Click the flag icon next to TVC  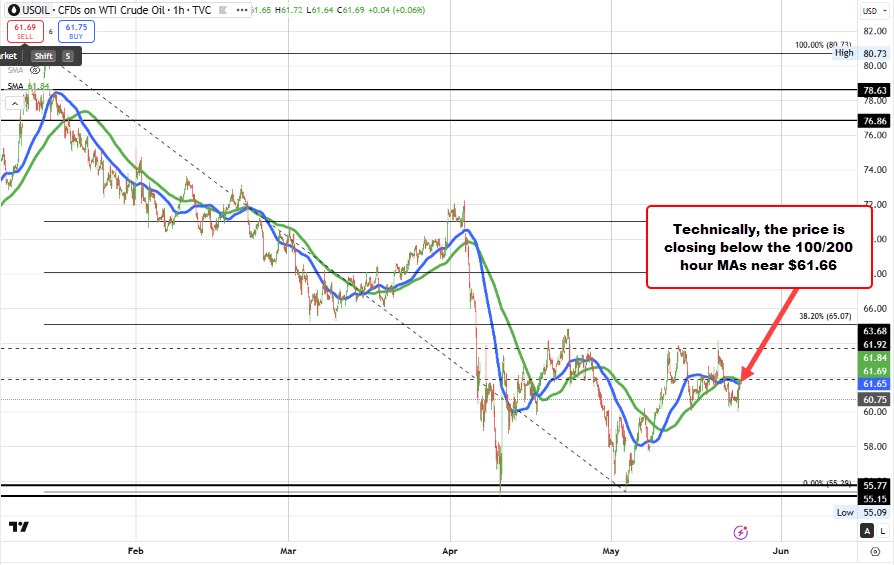coord(223,11)
